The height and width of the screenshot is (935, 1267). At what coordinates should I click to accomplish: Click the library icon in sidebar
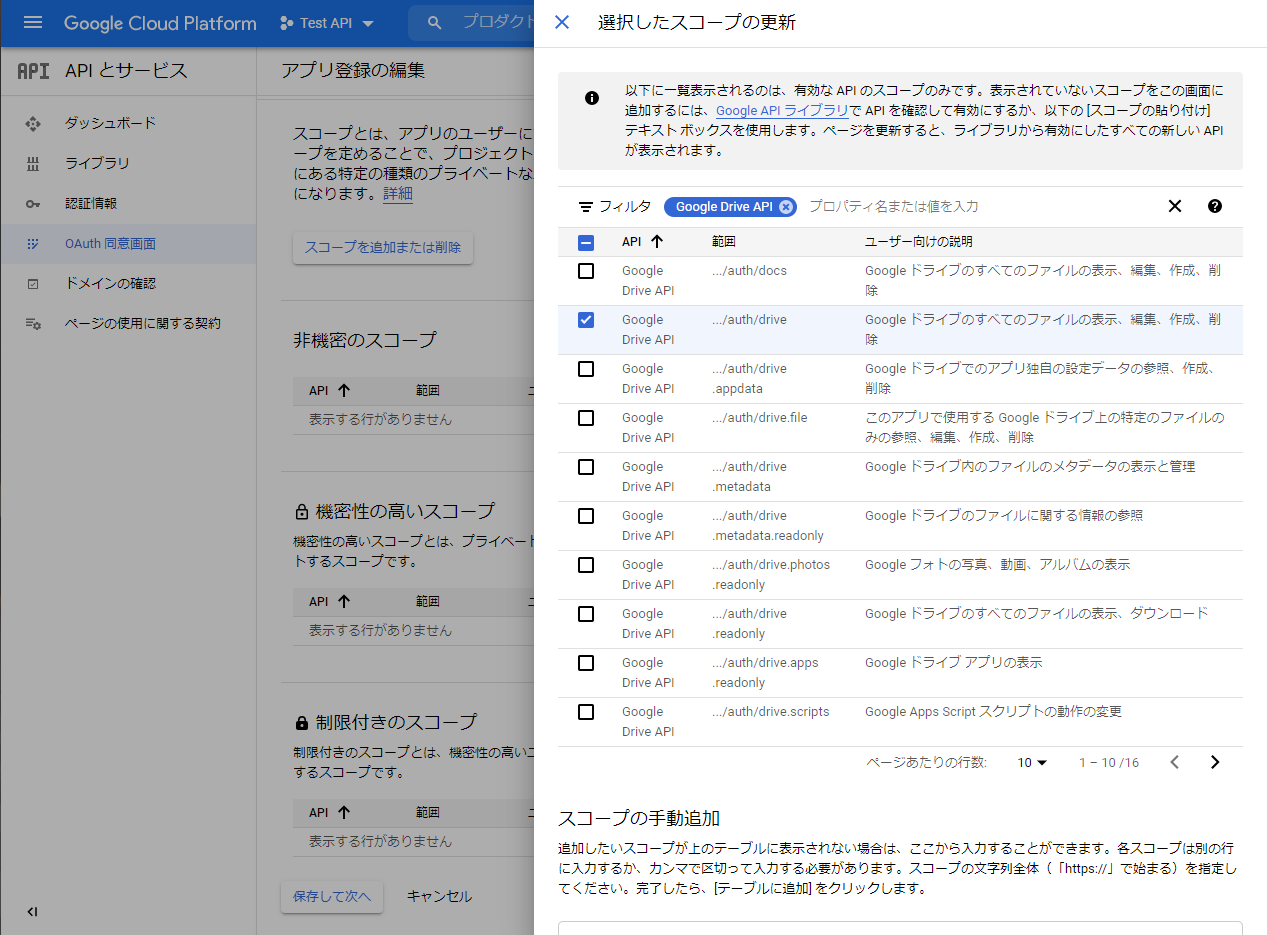33,163
